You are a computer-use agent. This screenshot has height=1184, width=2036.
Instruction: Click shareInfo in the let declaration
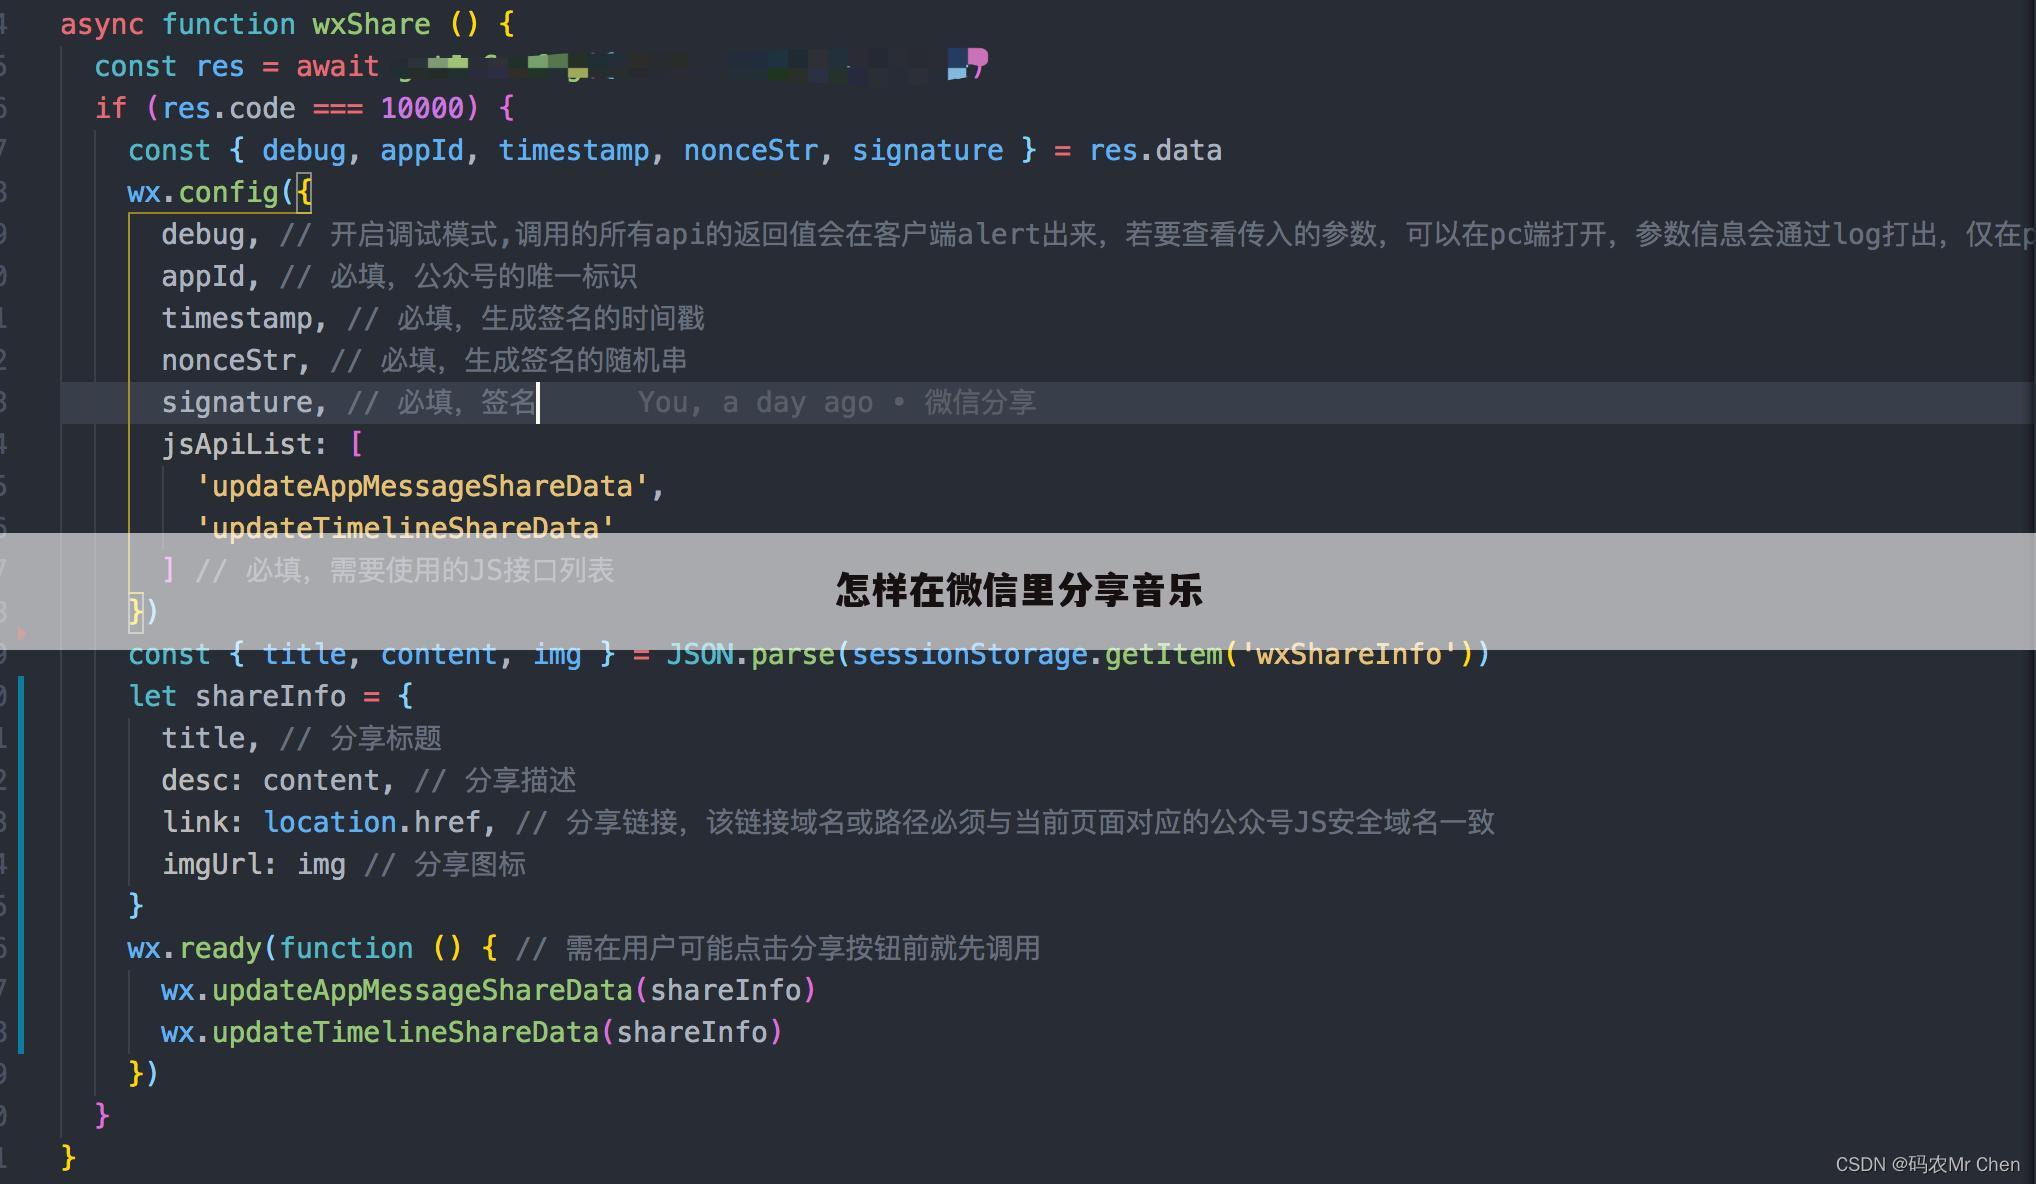(270, 696)
